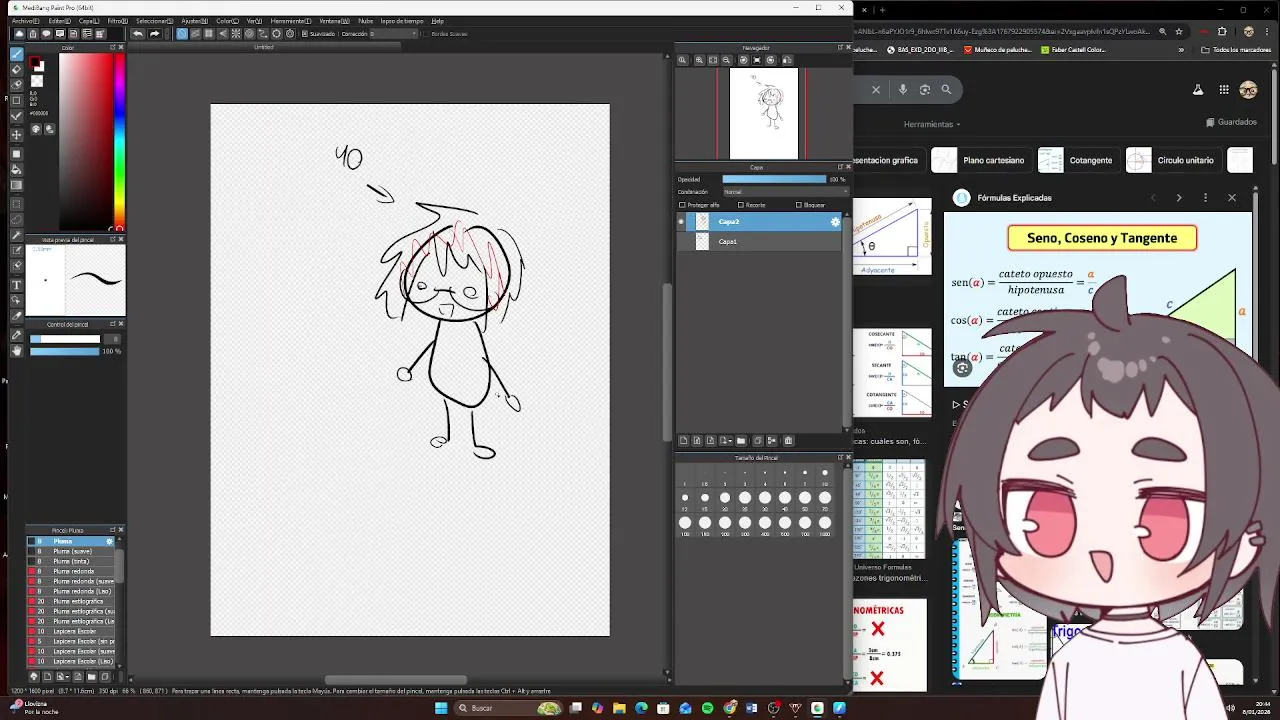Viewport: 1280px width, 720px height.
Task: Select the Text tool
Action: point(16,284)
